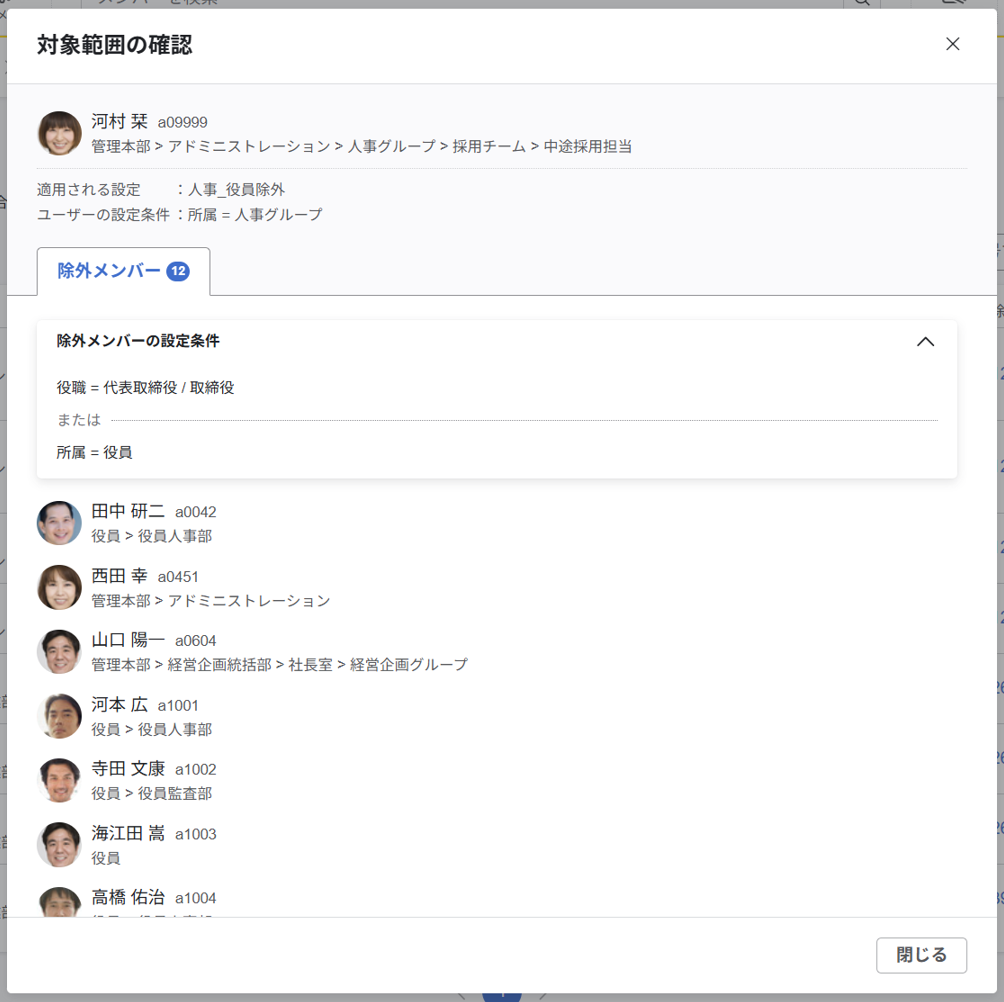Screen dimensions: 1004x1002
Task: Click the 除外メンバーの設定条件 header title
Action: coord(138,341)
